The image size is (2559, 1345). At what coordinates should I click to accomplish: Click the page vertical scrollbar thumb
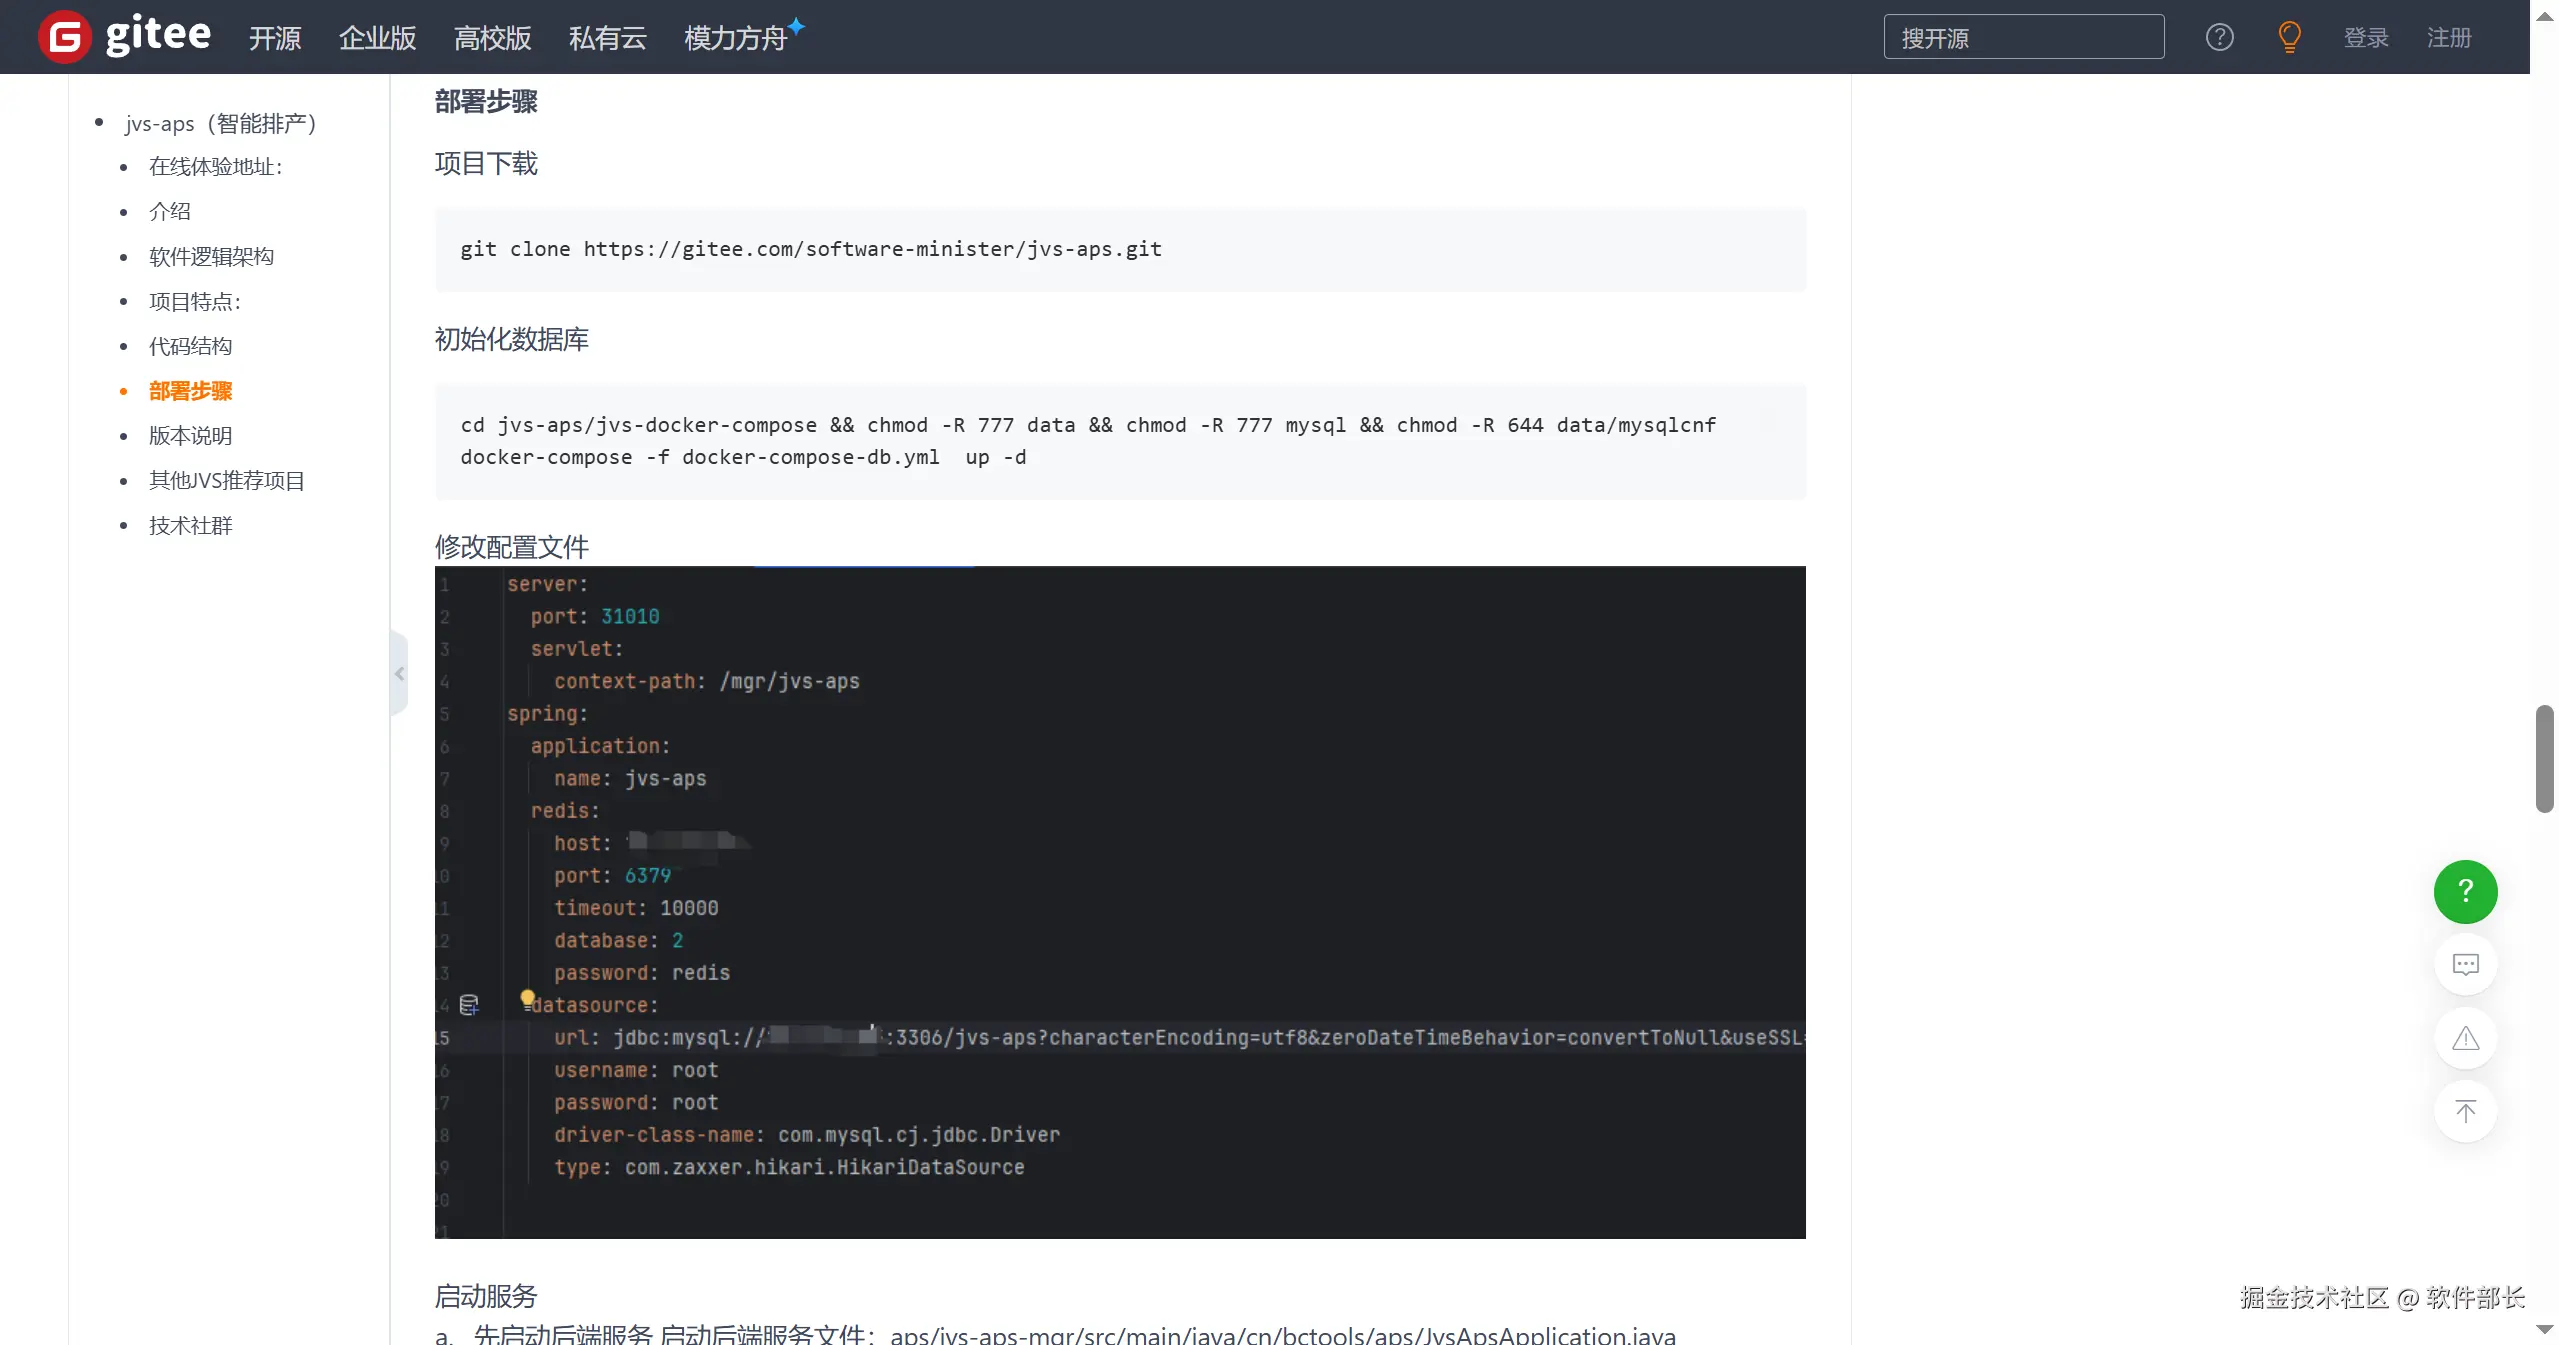click(2543, 758)
